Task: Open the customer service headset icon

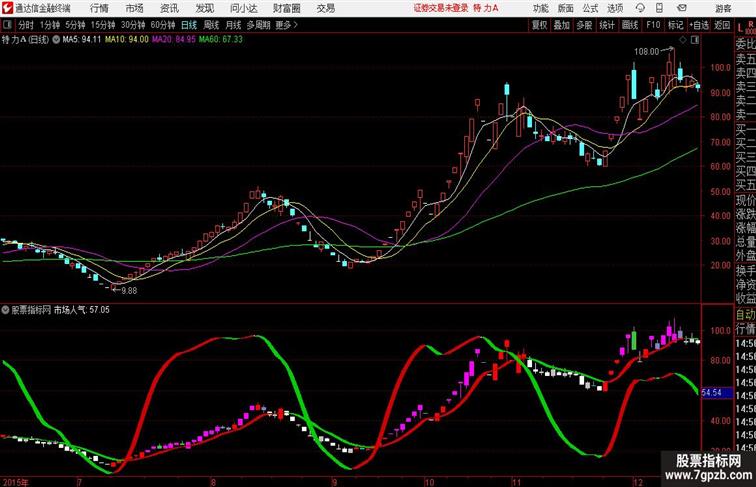Action: (x=640, y=8)
